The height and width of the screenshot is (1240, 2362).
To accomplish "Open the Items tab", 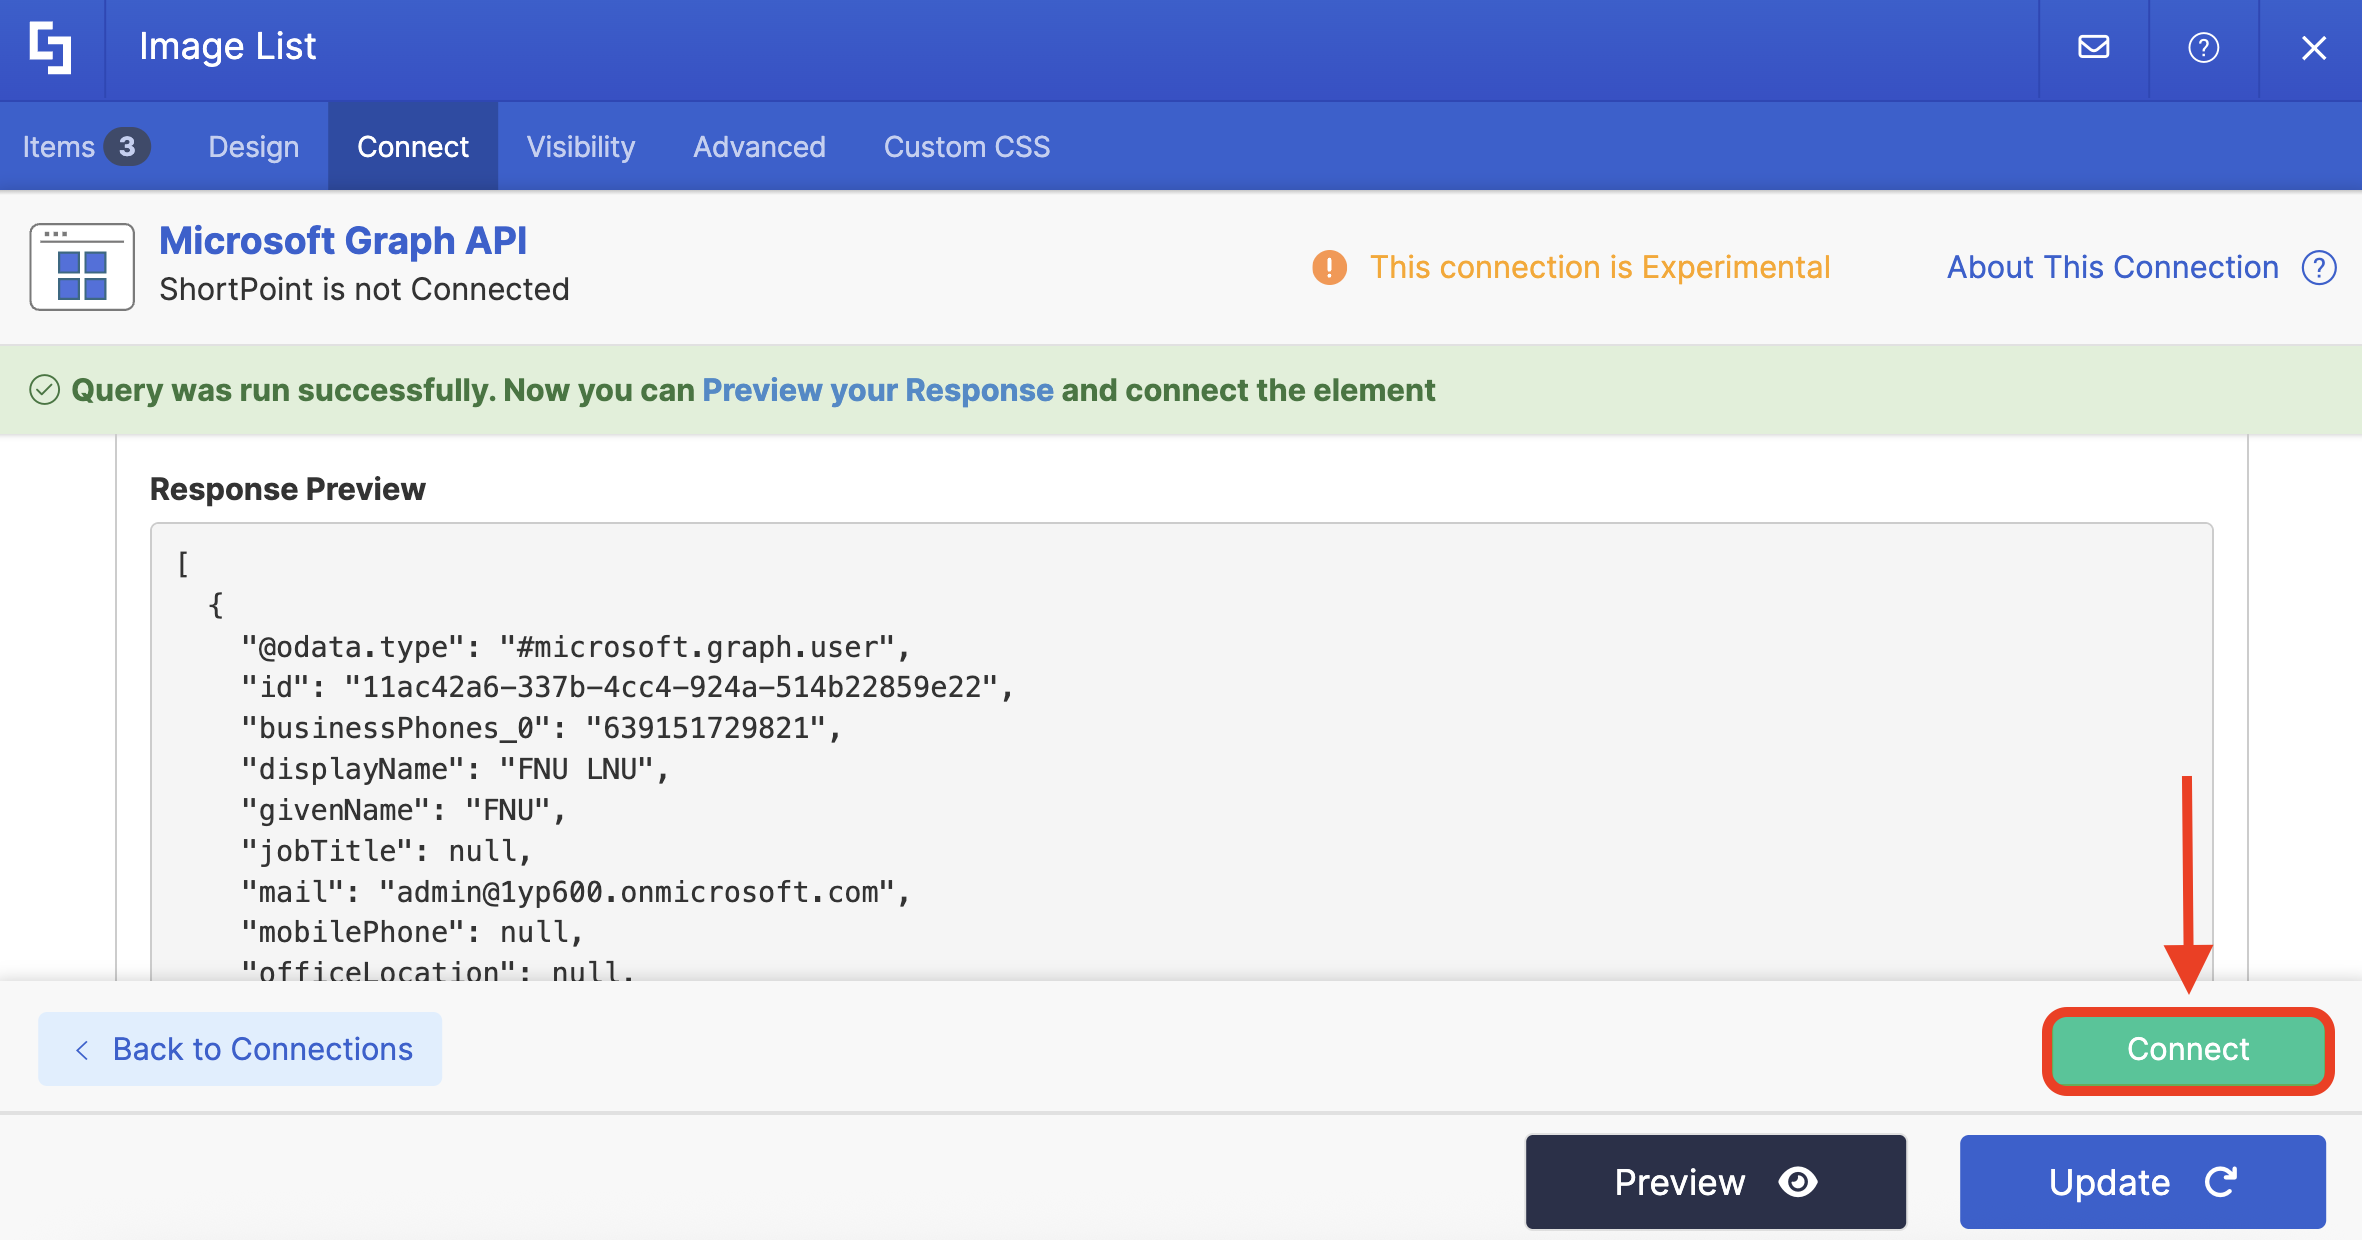I will tap(85, 147).
